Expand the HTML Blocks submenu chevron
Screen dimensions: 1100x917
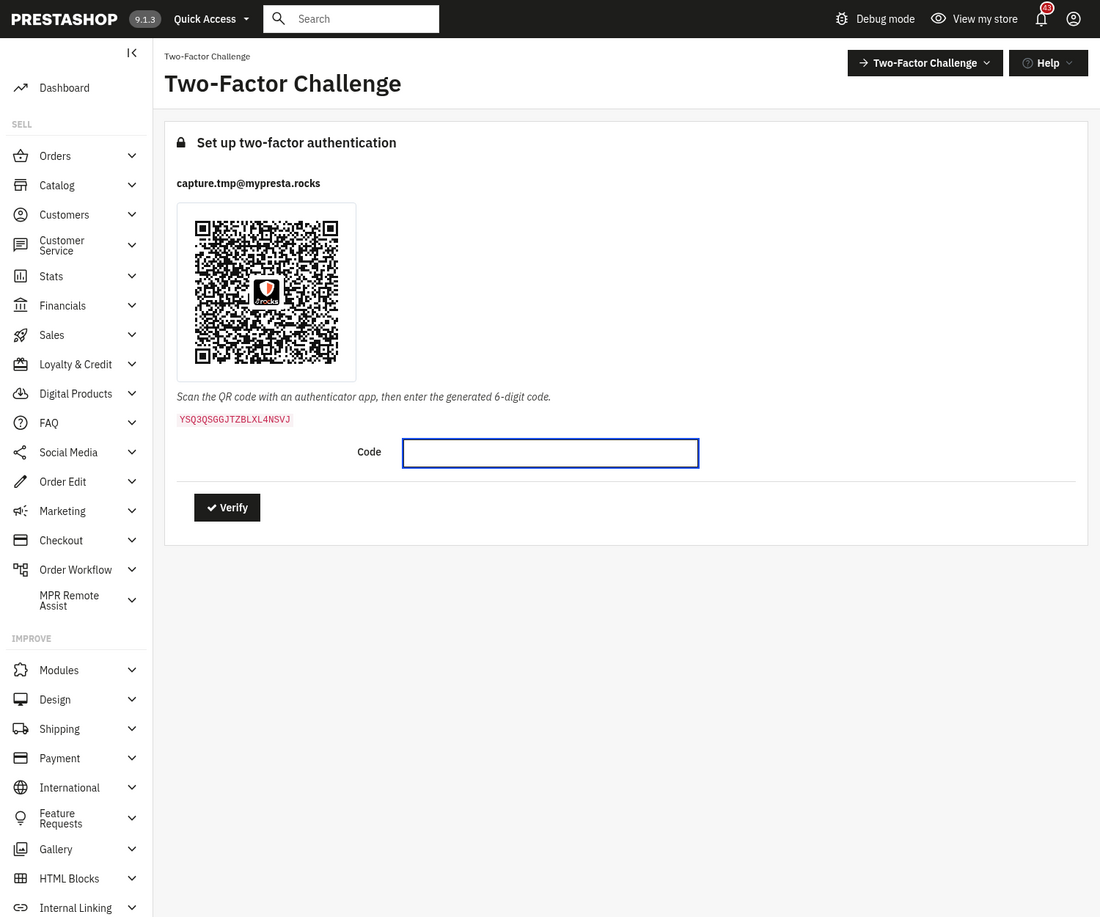pyautogui.click(x=132, y=878)
